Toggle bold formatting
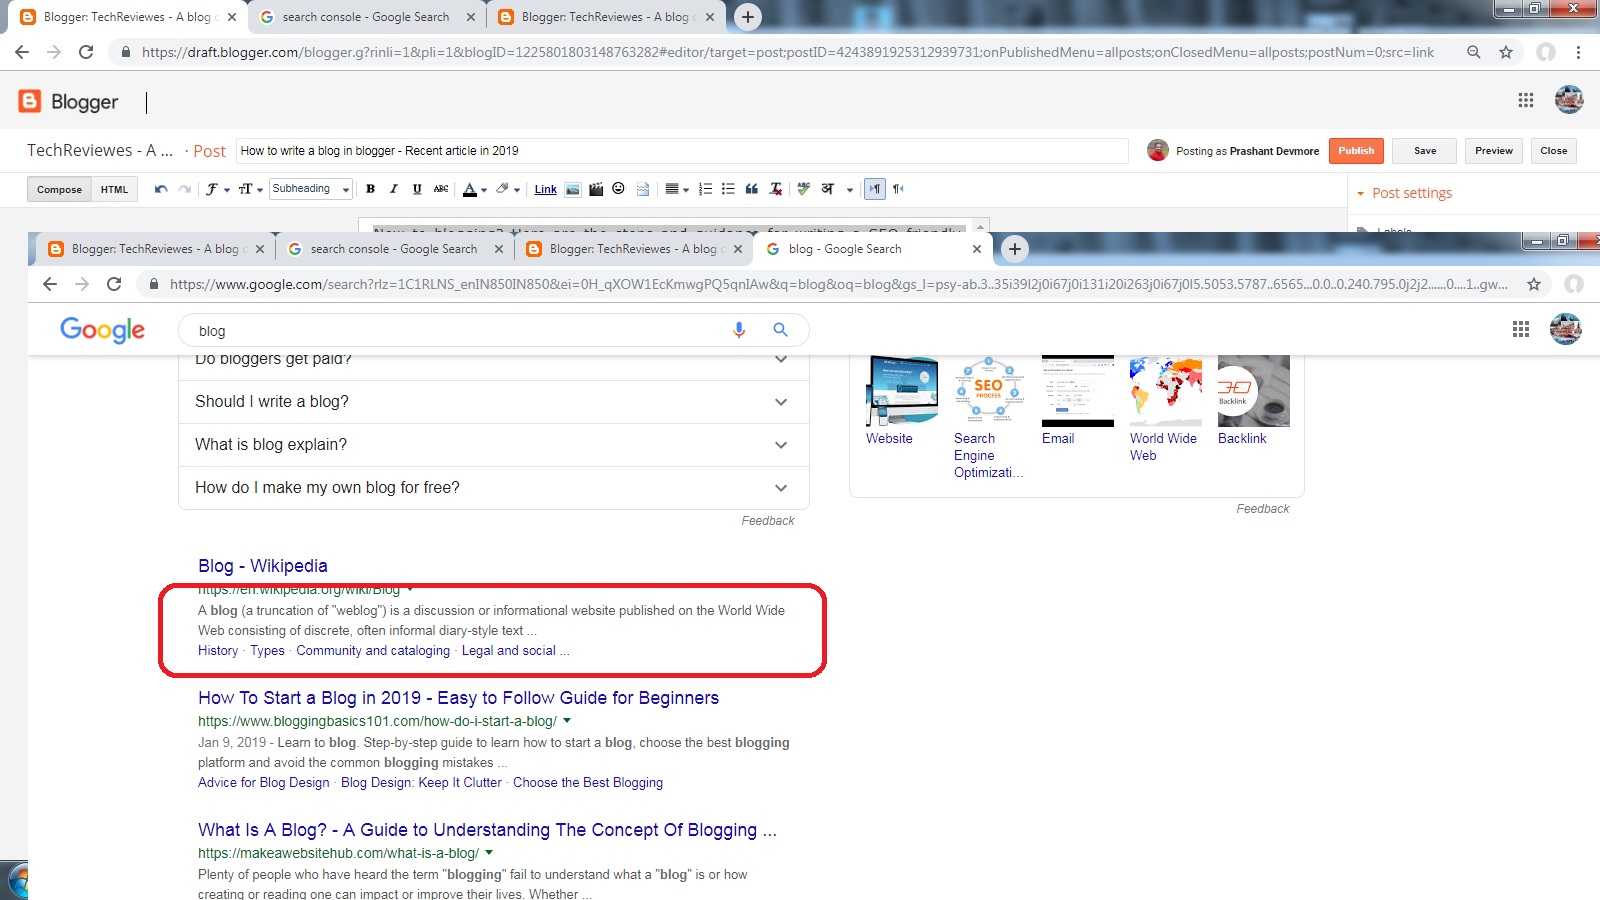 click(x=370, y=189)
